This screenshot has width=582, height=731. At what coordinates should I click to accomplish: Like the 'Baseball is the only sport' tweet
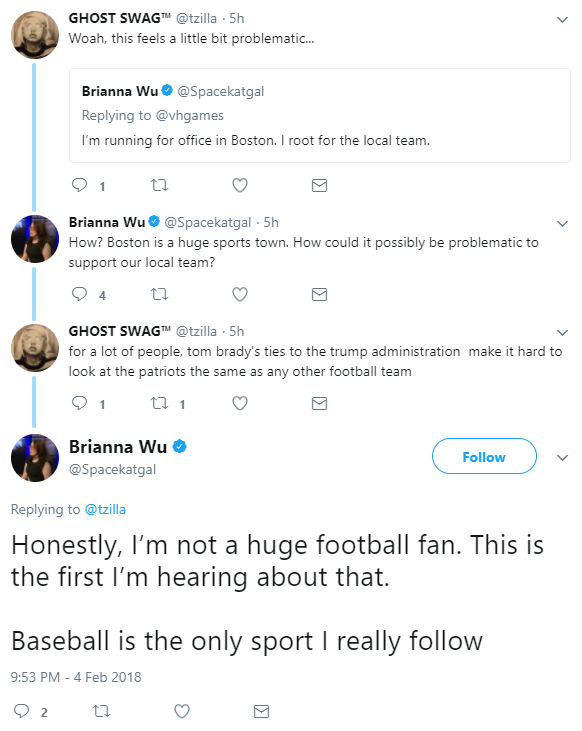click(182, 711)
